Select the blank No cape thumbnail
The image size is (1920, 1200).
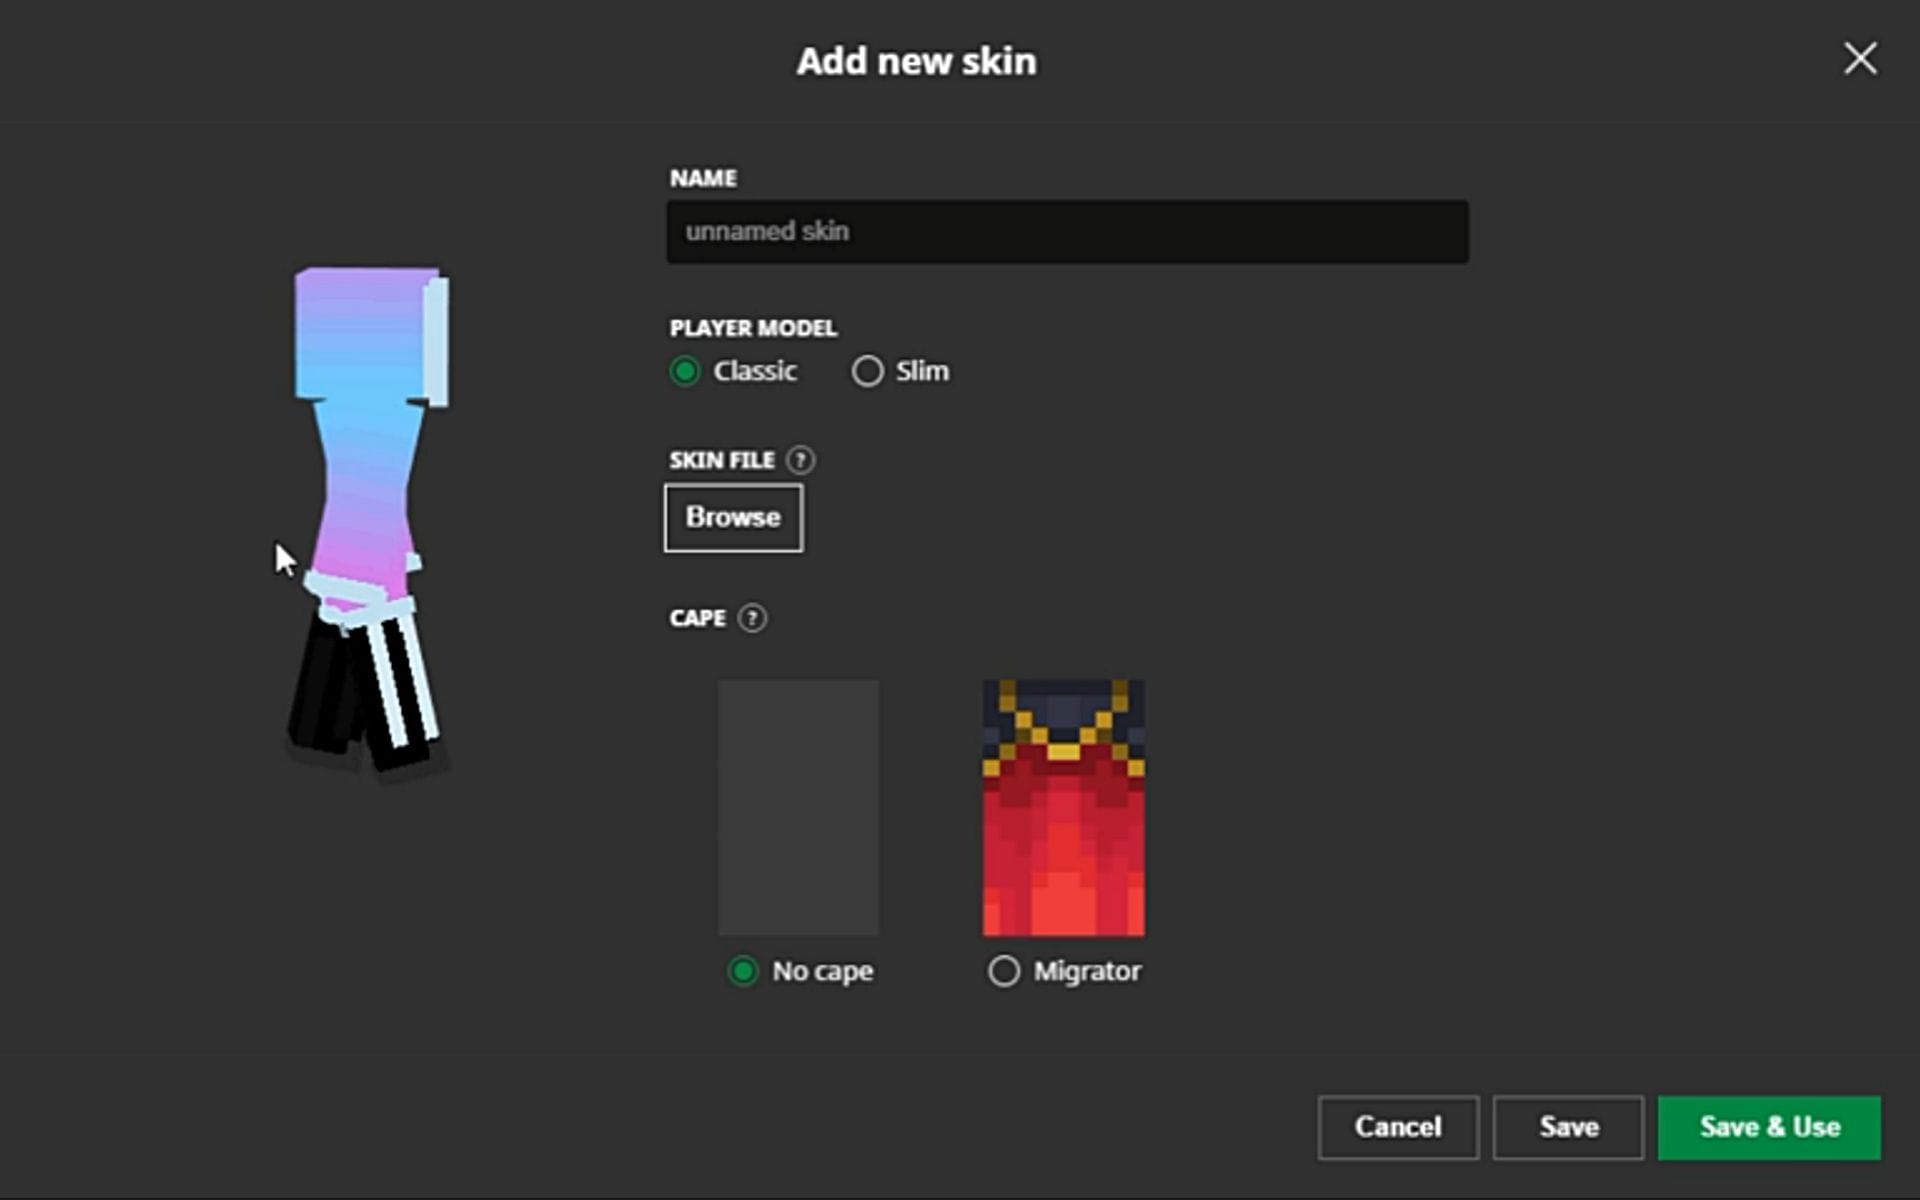point(798,806)
